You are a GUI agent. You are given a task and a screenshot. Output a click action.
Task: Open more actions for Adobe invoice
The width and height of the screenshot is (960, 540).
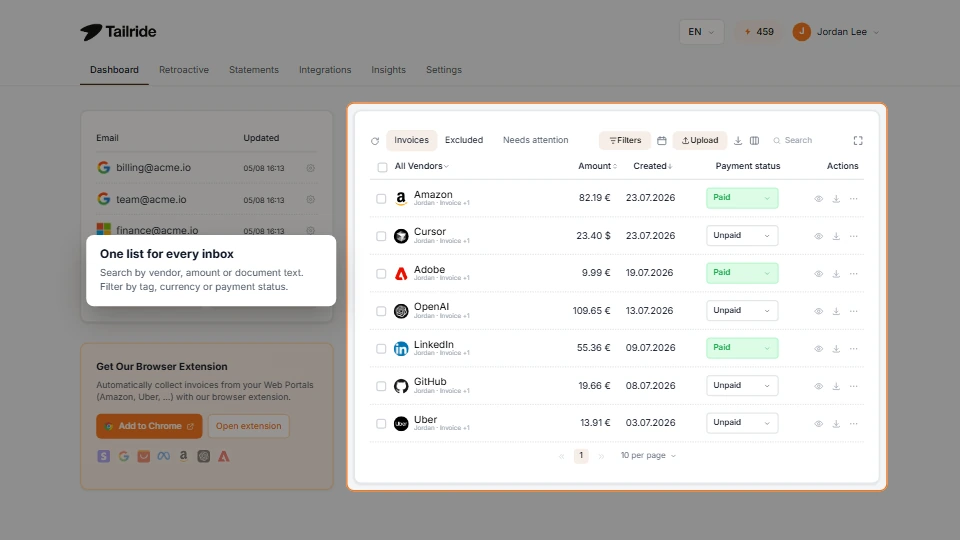coord(853,274)
